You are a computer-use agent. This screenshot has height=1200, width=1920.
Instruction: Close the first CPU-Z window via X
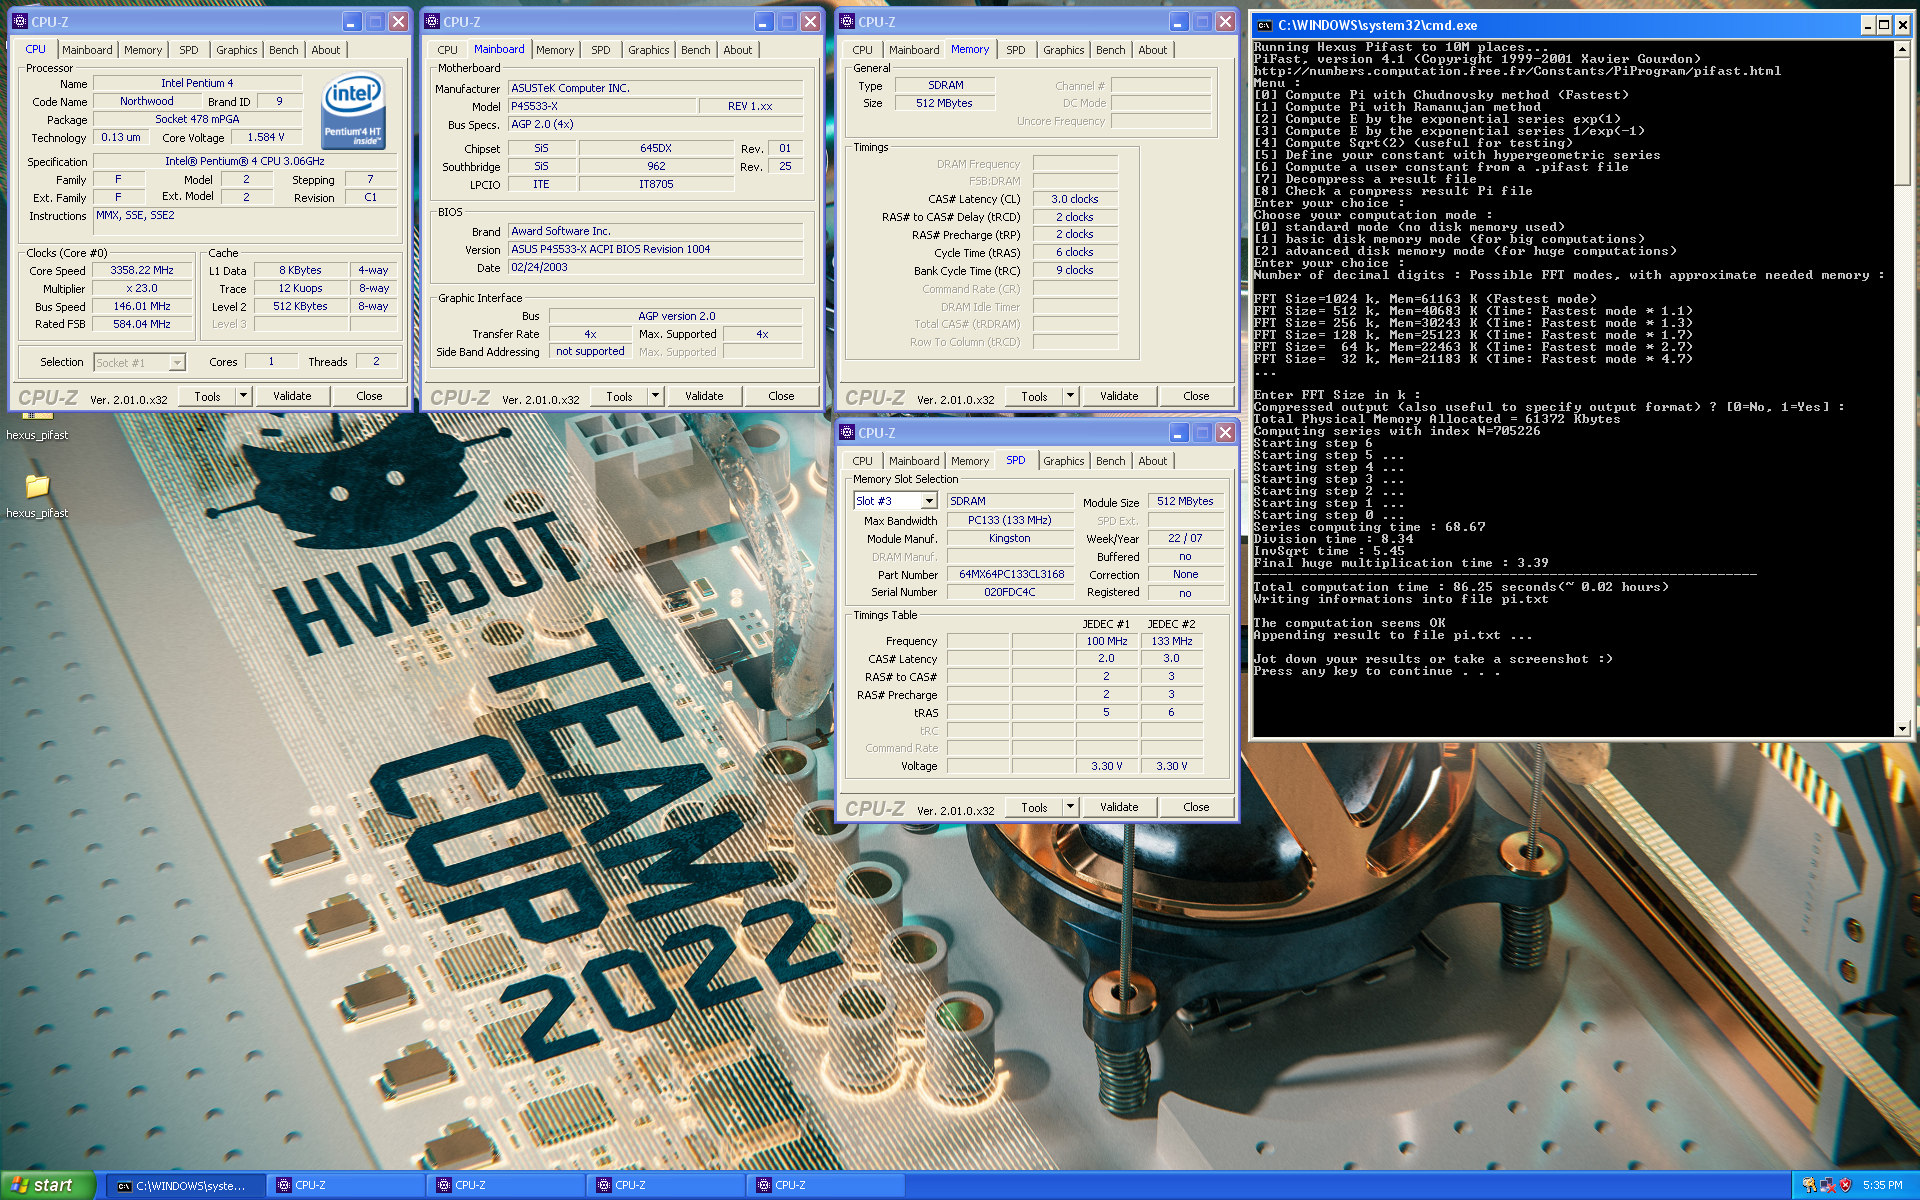pos(398,21)
